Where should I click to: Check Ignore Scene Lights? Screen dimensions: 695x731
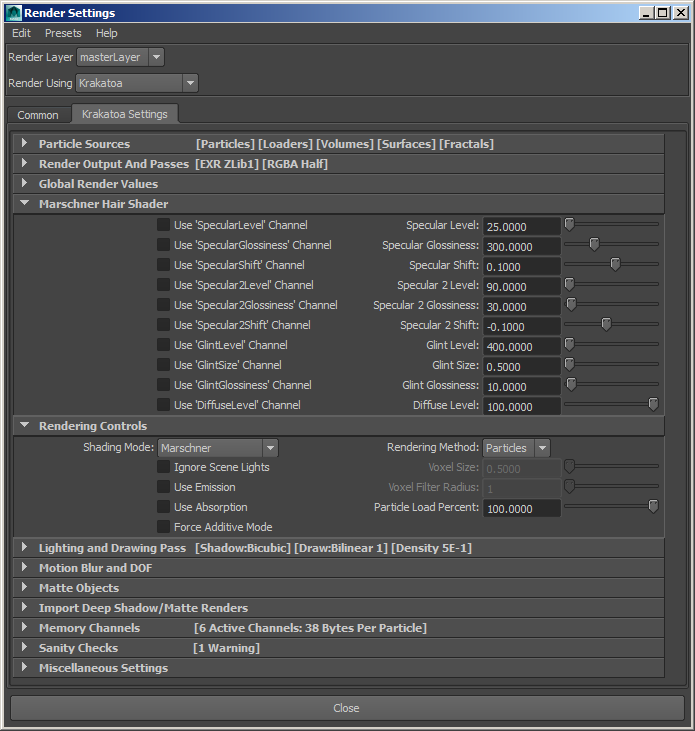coord(163,467)
